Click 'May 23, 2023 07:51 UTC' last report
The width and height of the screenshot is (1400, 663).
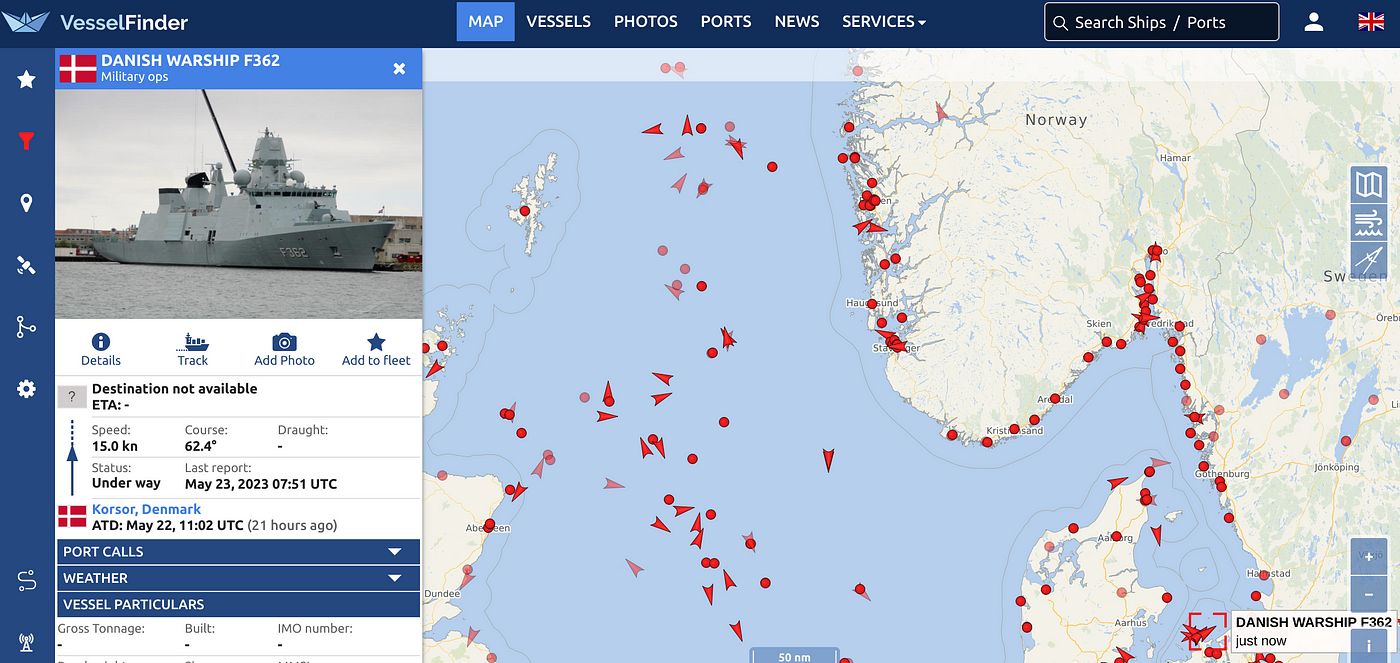261,484
